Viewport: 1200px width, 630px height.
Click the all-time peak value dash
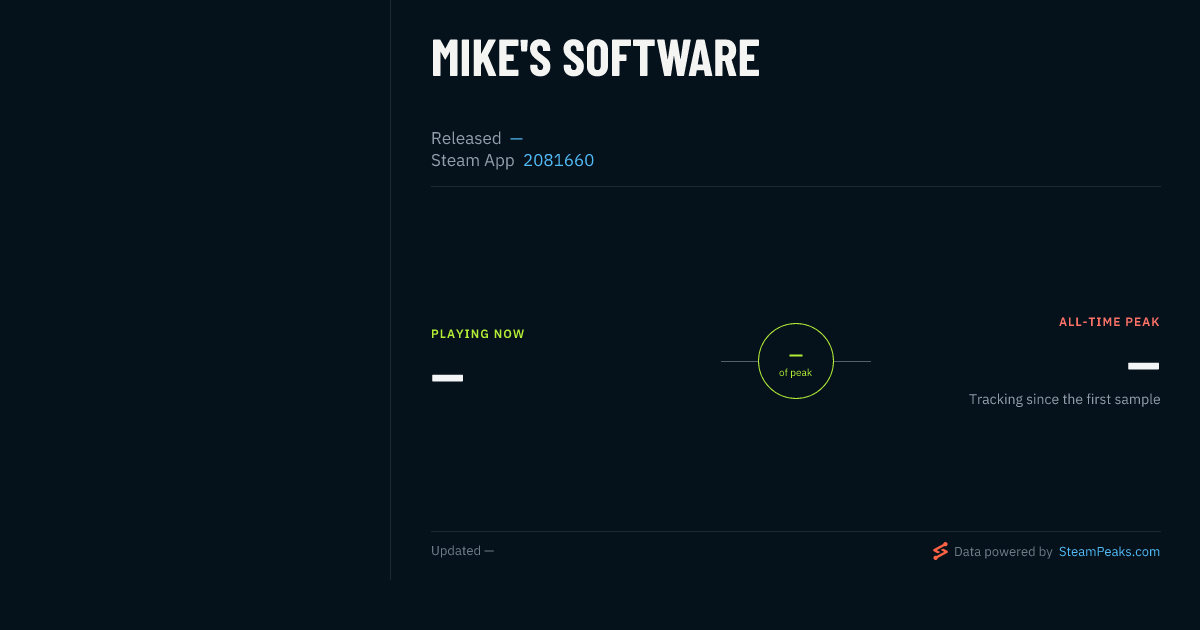[x=1144, y=366]
